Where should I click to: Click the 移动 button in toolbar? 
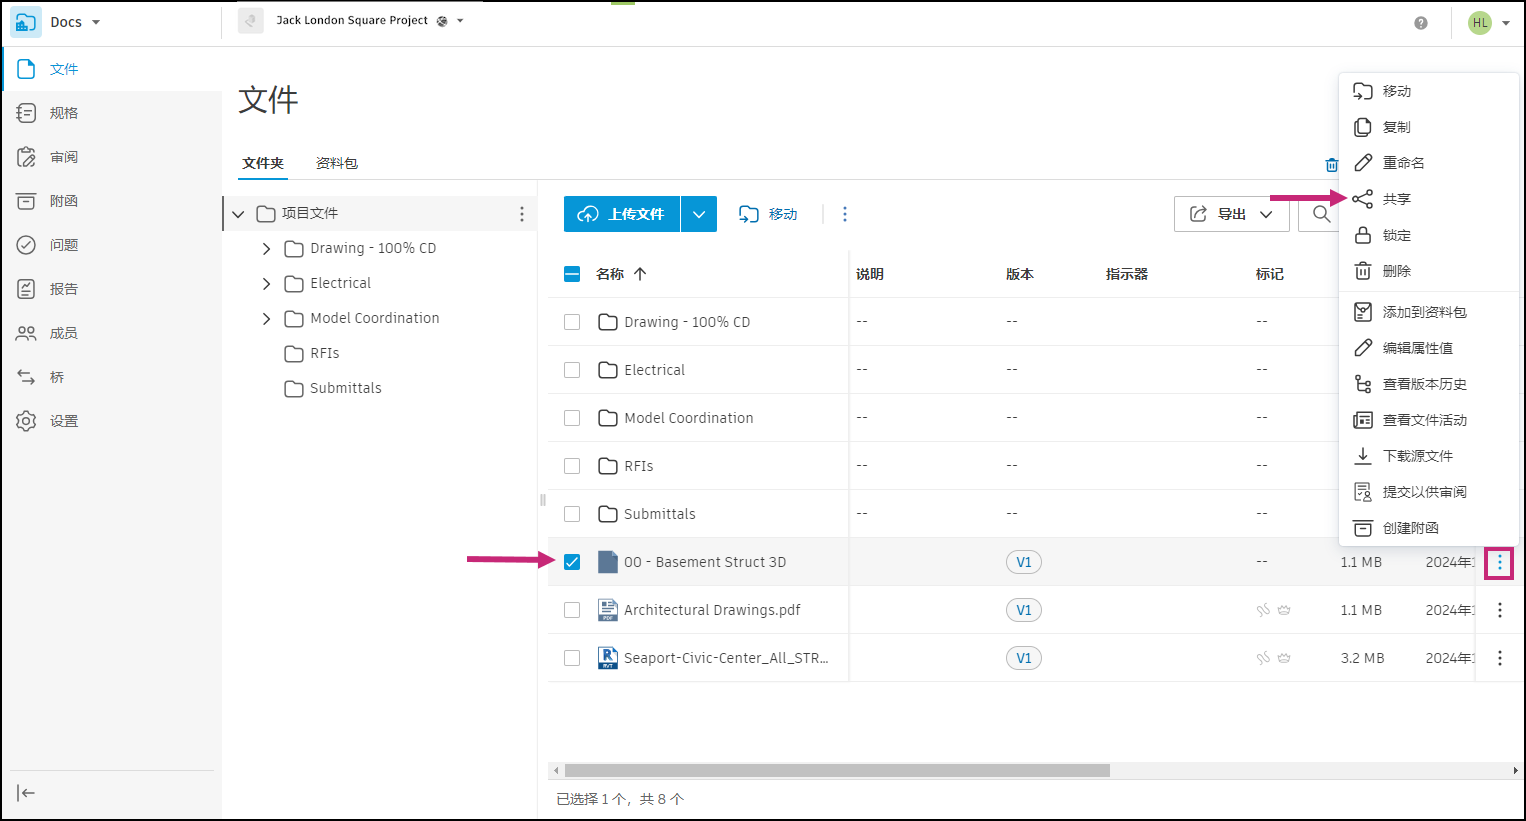tap(768, 214)
